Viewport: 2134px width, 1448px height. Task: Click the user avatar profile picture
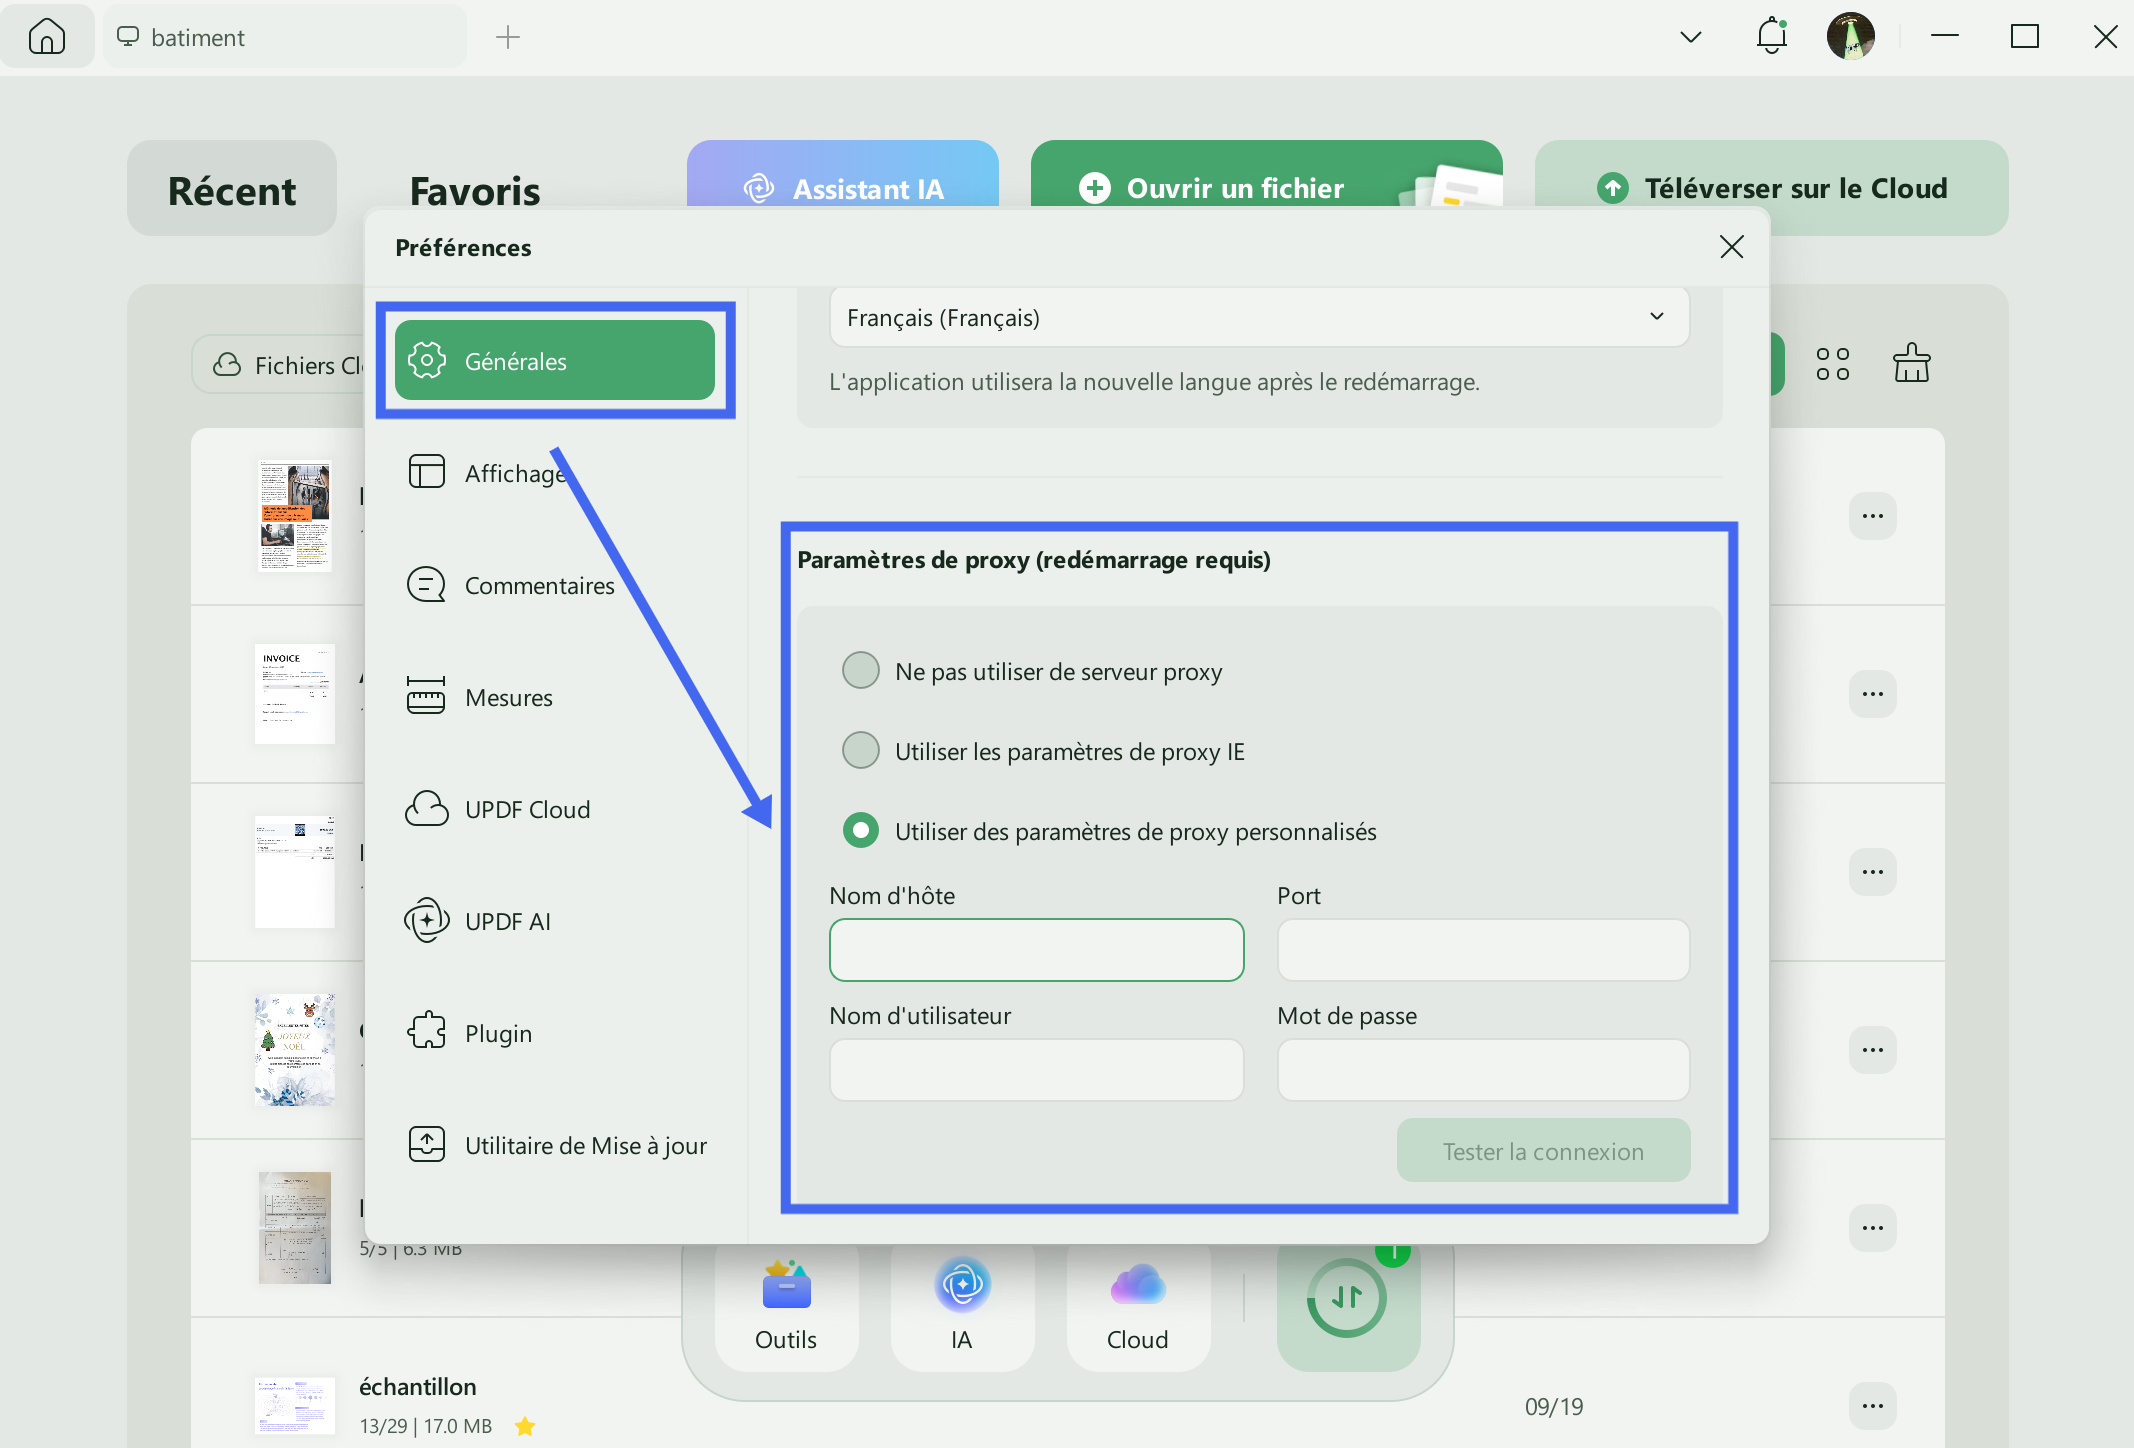(x=1850, y=37)
